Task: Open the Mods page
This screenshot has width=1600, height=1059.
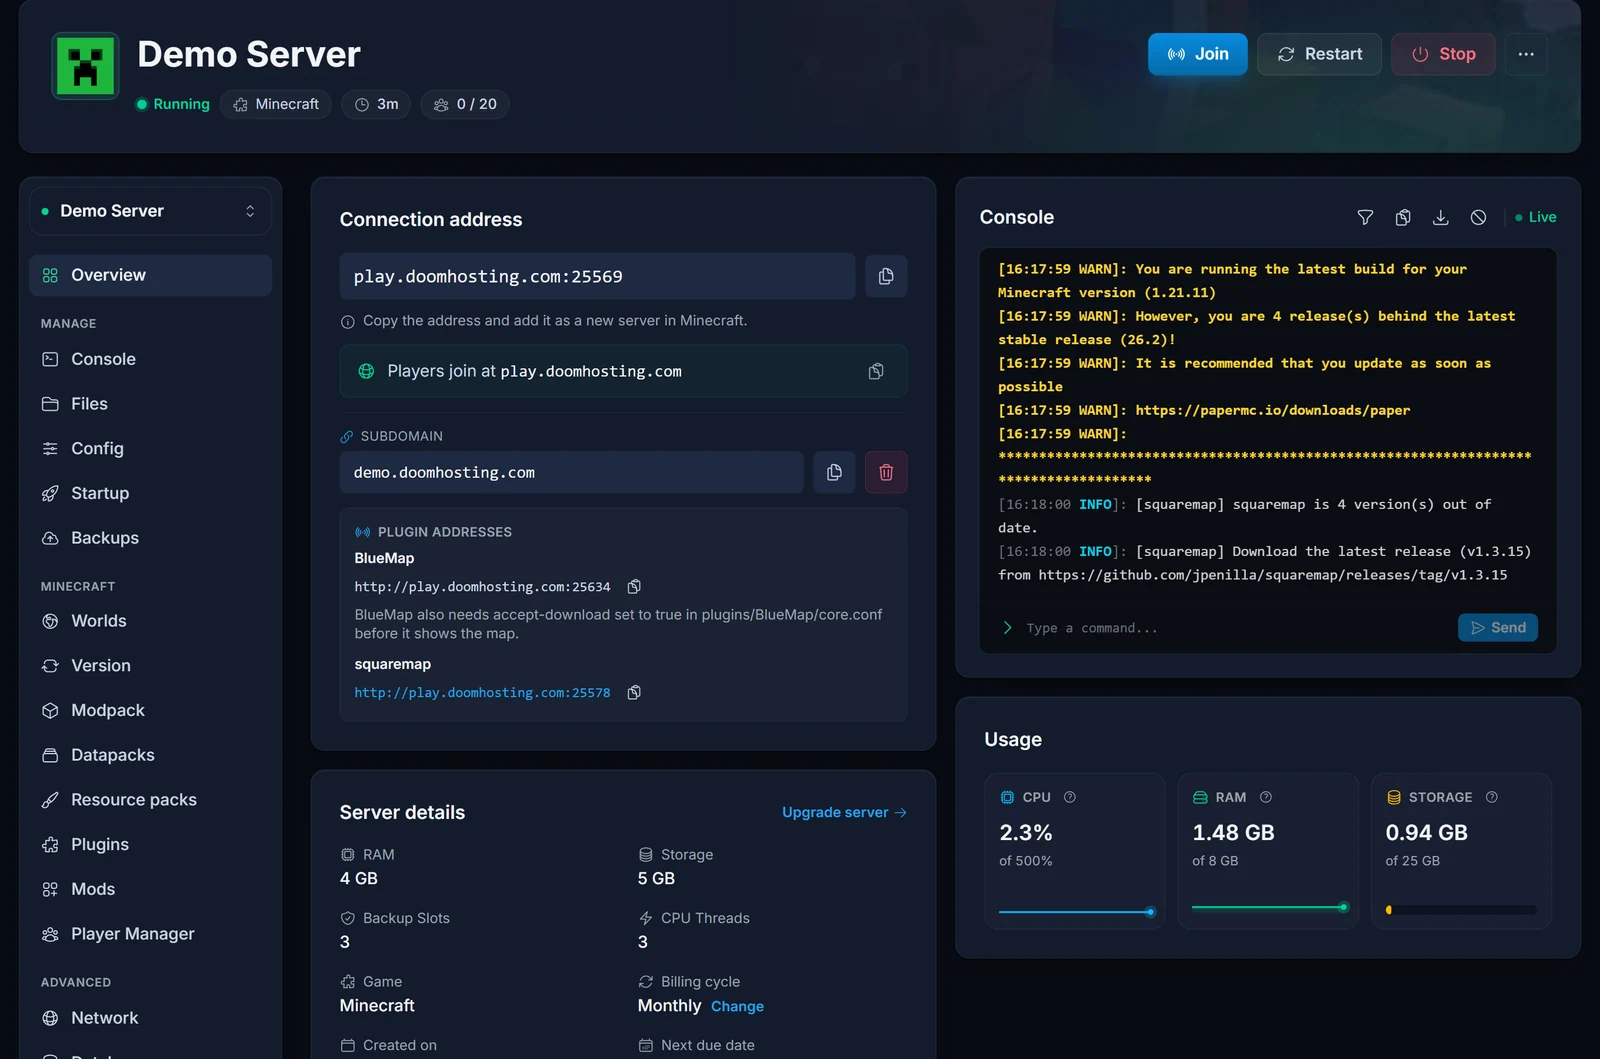Action: pos(150,889)
